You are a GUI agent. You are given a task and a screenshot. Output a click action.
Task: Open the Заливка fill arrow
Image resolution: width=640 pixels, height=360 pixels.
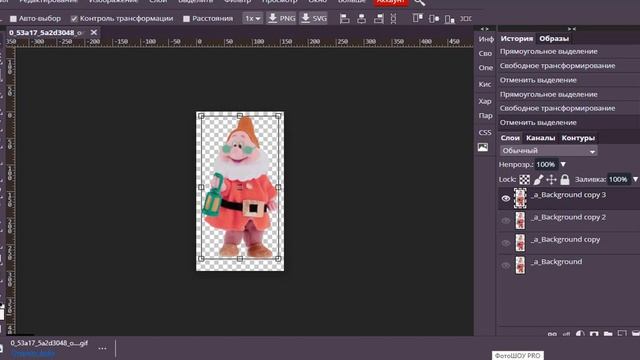(635, 179)
